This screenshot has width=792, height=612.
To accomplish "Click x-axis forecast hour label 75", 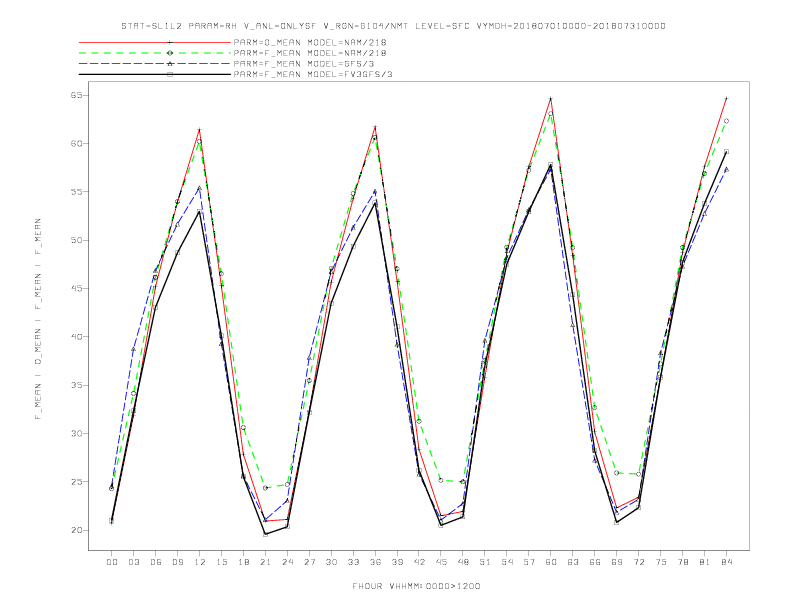I will tap(661, 562).
